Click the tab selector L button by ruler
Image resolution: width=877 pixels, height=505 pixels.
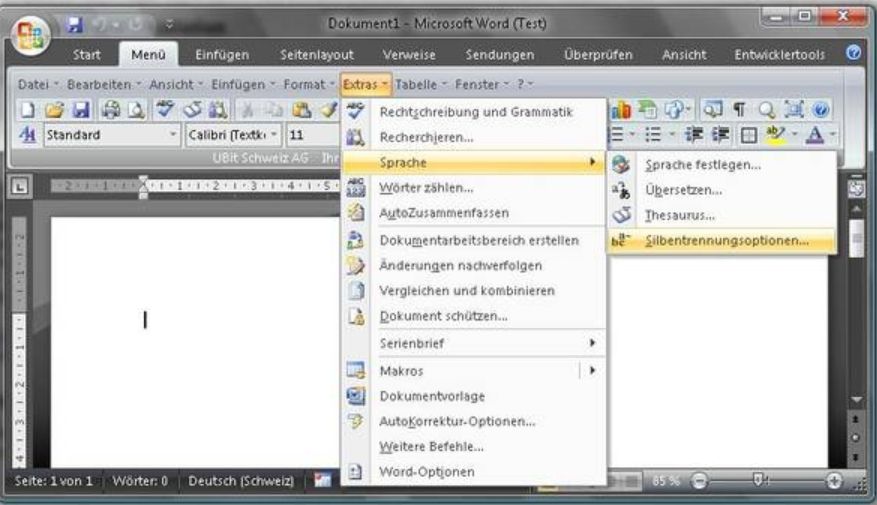(20, 186)
